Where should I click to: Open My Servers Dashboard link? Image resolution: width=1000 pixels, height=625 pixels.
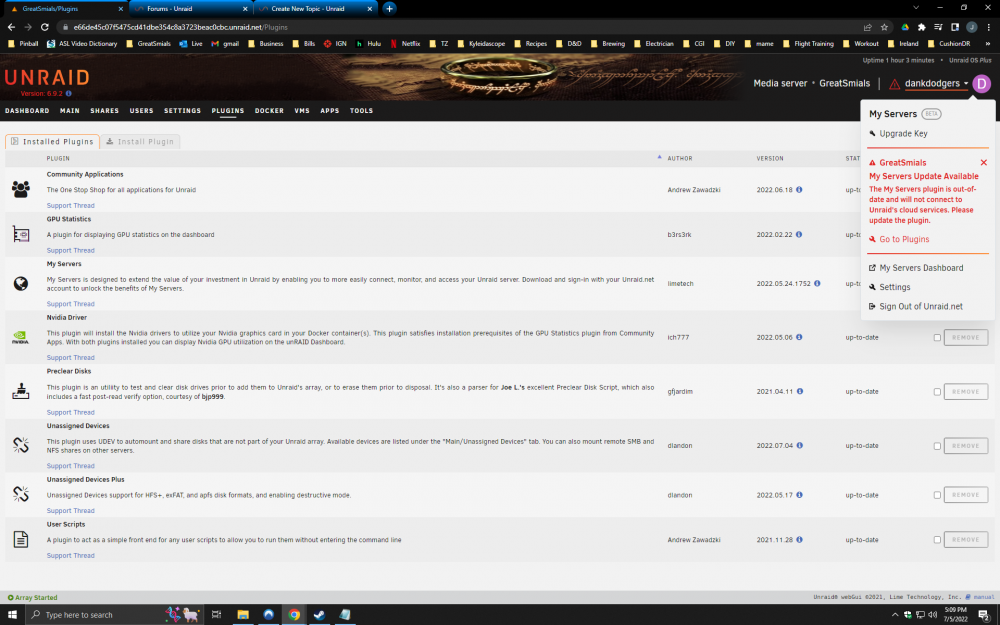coord(921,268)
